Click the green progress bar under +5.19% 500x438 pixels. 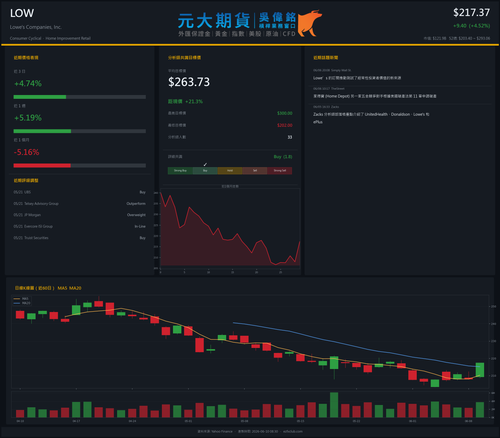[42, 131]
